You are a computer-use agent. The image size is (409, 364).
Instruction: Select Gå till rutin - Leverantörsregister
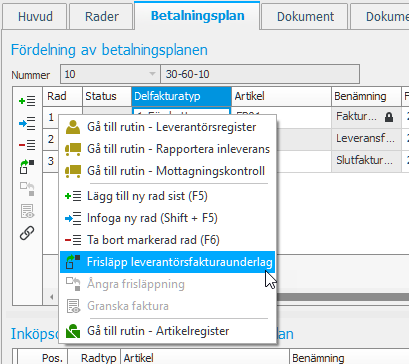click(168, 127)
